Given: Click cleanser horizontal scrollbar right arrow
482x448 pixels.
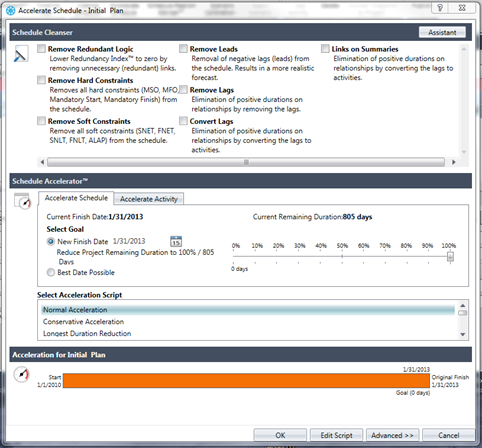Looking at the screenshot, I should [x=453, y=162].
